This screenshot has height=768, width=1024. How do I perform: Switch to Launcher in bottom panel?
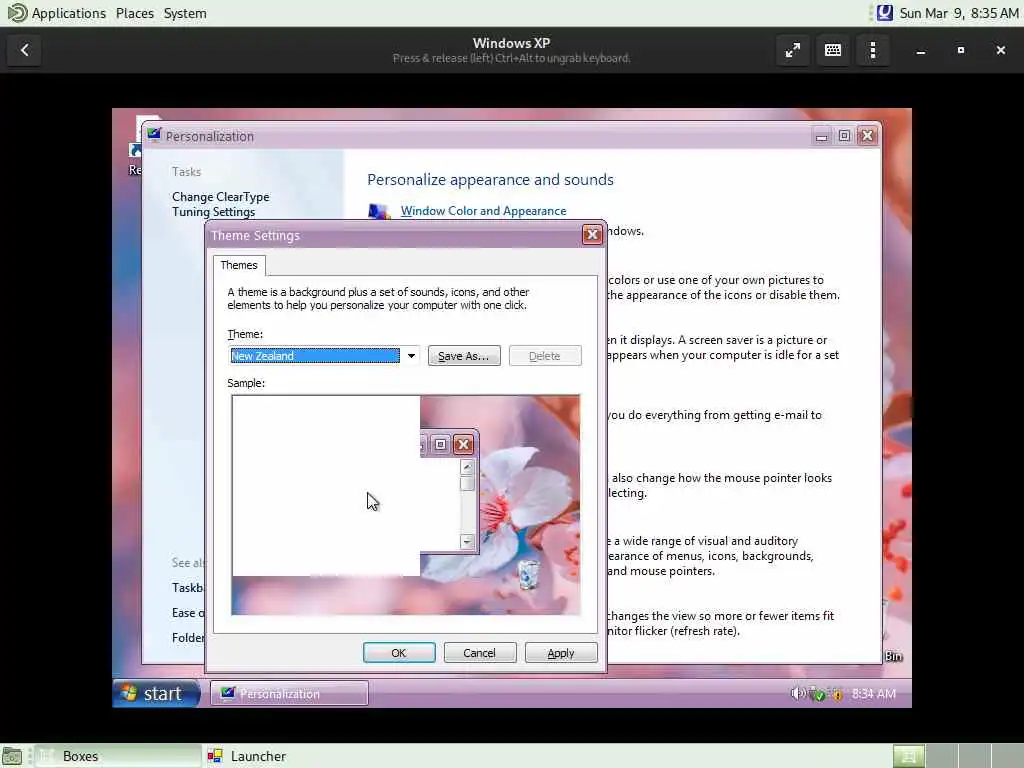click(247, 756)
